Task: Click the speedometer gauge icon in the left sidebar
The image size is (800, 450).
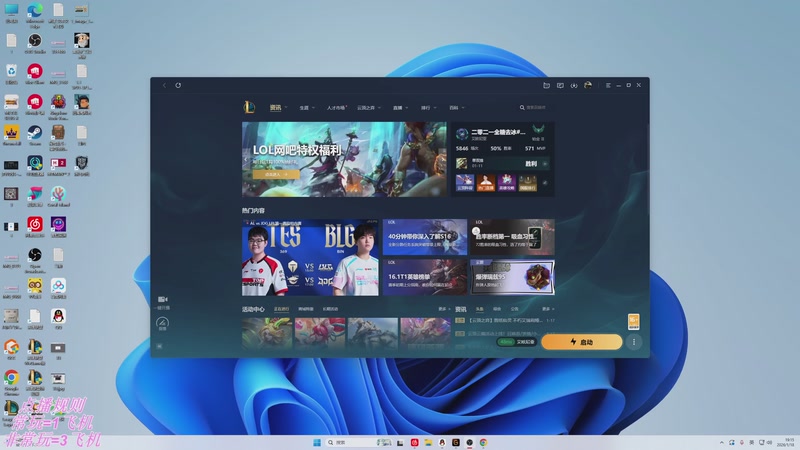Action: click(162, 322)
